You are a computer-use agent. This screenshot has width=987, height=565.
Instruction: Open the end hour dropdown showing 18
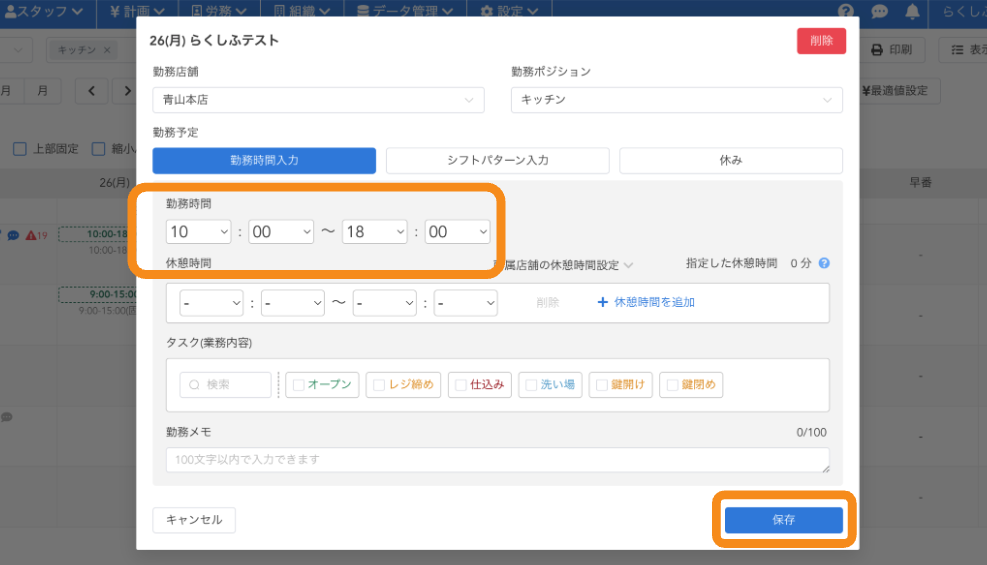pos(375,232)
